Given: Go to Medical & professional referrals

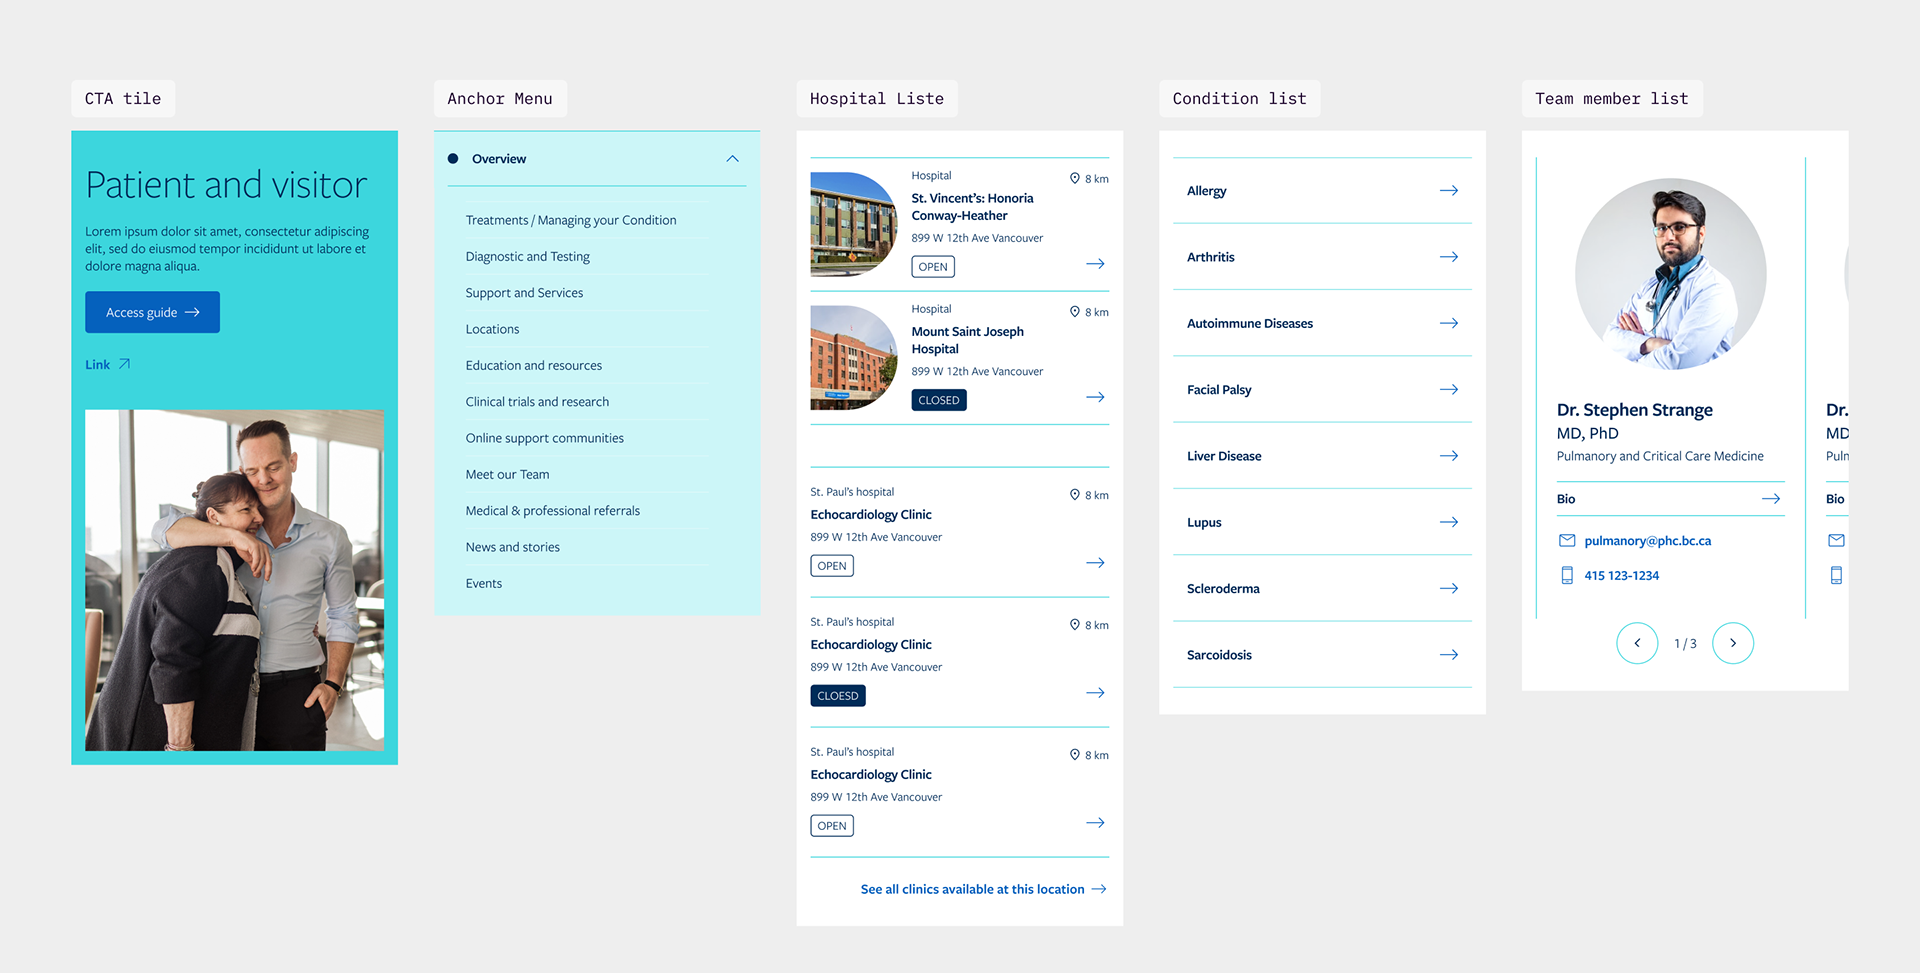Looking at the screenshot, I should (x=552, y=511).
